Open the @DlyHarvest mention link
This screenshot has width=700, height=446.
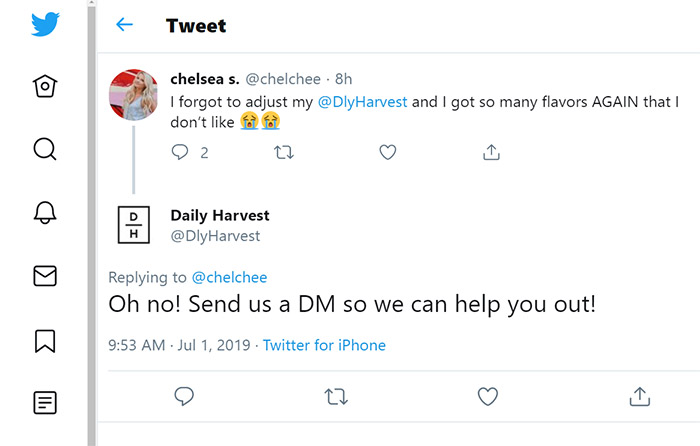point(362,102)
